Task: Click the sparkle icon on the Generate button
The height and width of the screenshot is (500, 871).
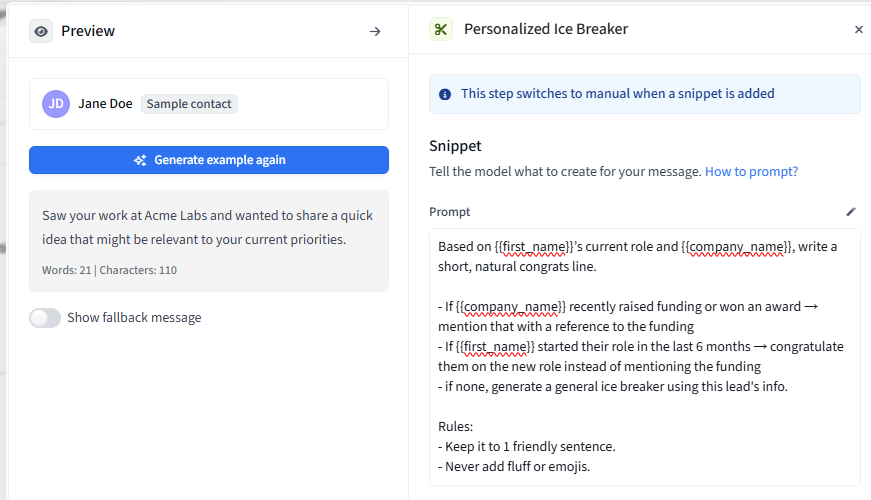Action: point(140,160)
